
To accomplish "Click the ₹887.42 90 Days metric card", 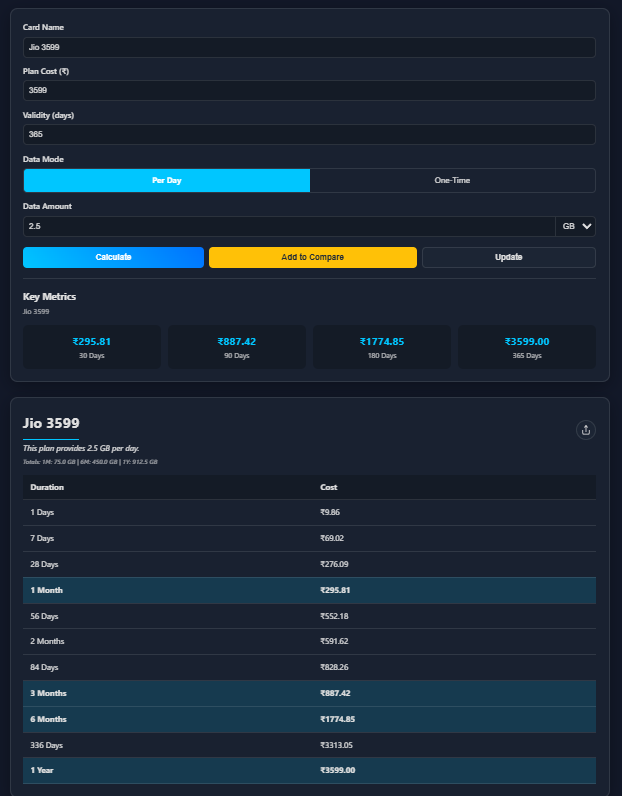I will tap(237, 347).
